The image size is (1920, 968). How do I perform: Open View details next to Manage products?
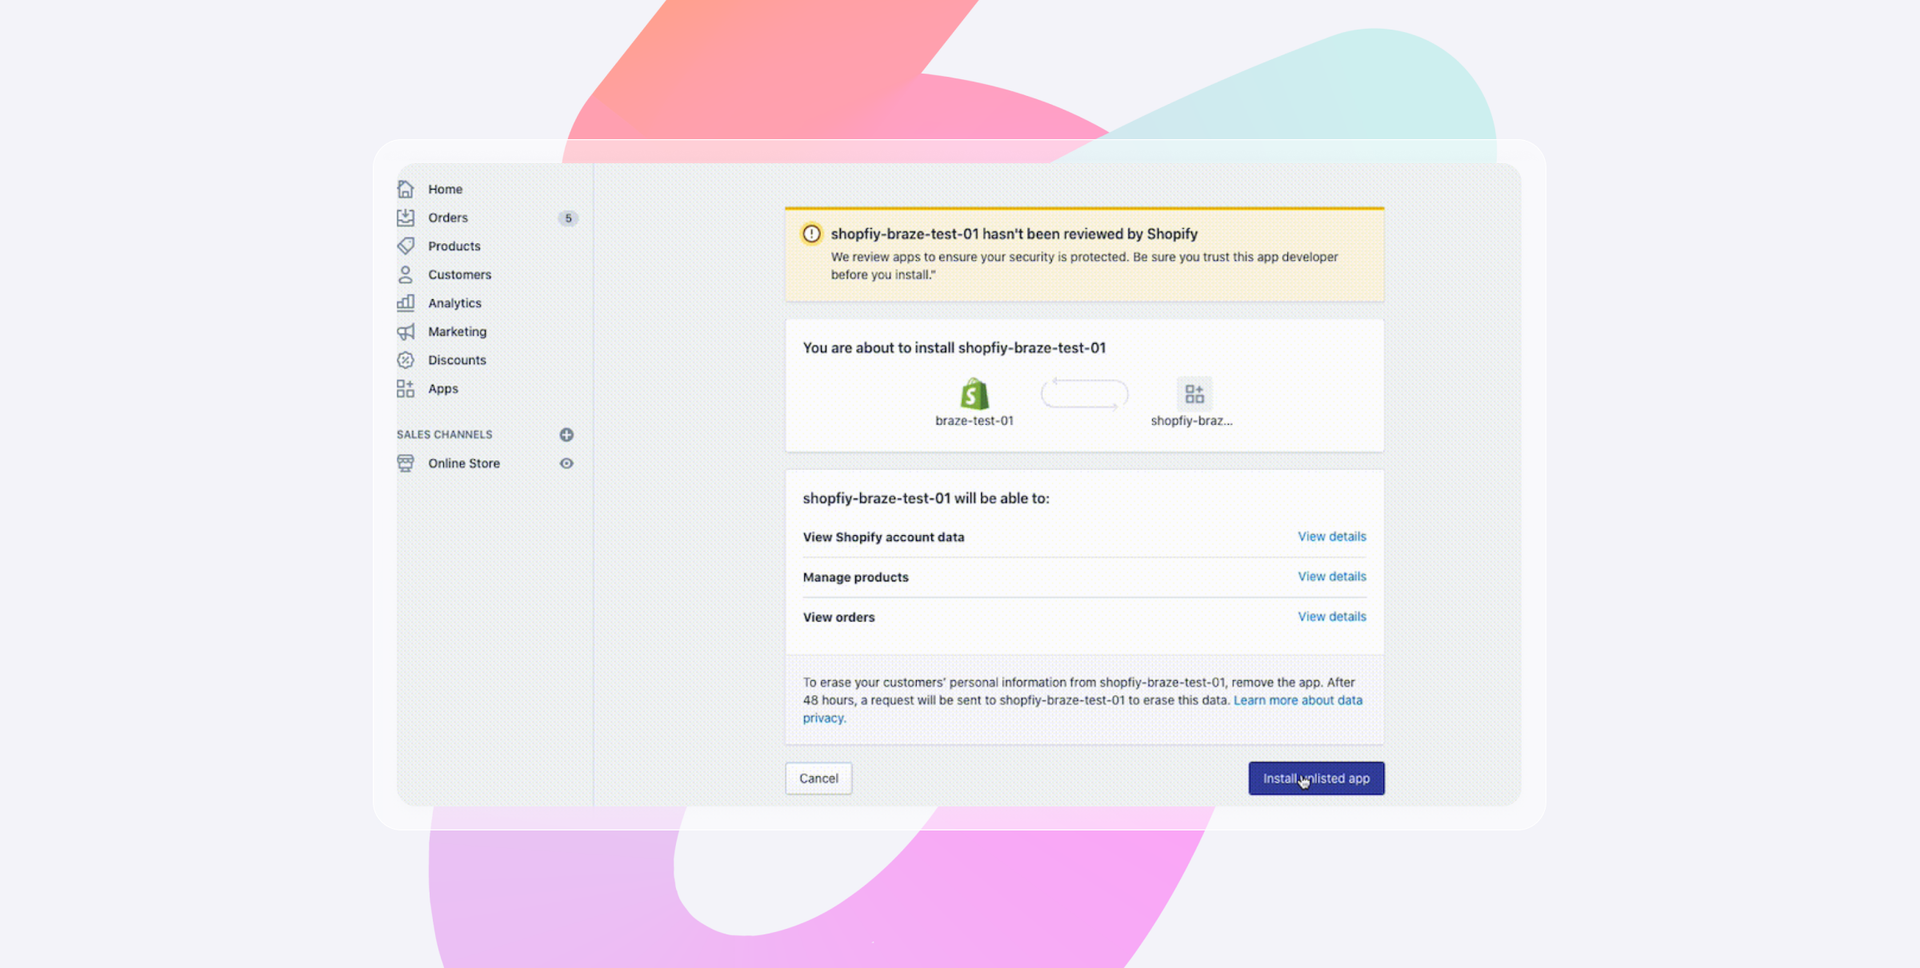pyautogui.click(x=1331, y=576)
